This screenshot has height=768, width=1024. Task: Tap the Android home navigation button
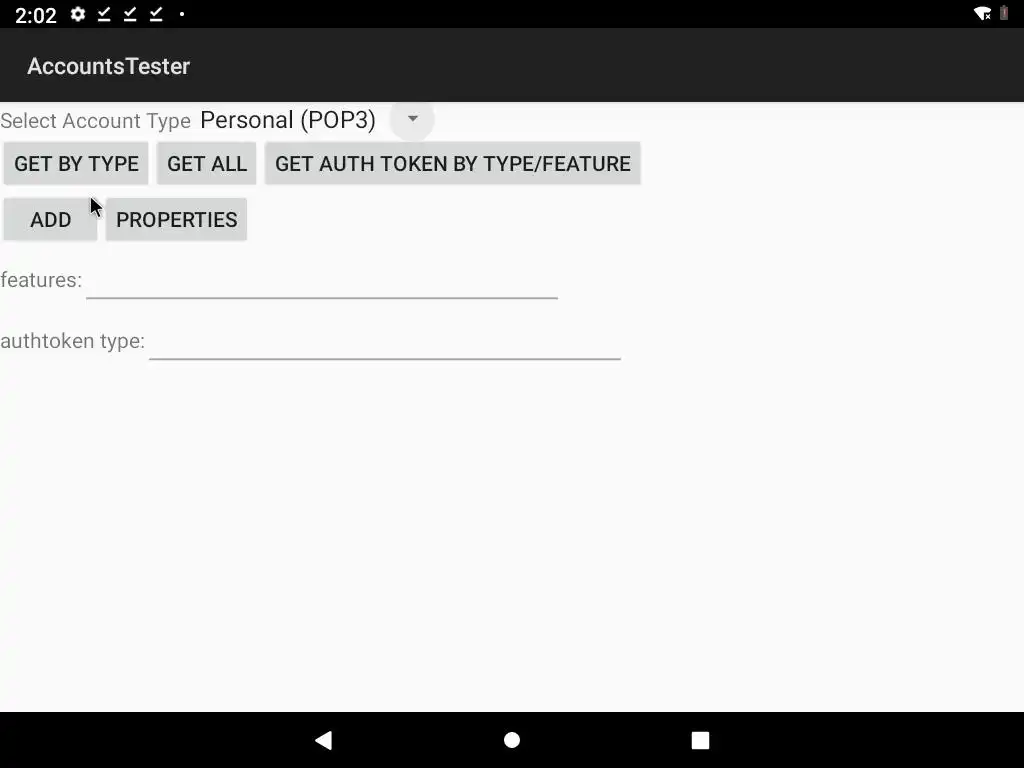pyautogui.click(x=512, y=740)
